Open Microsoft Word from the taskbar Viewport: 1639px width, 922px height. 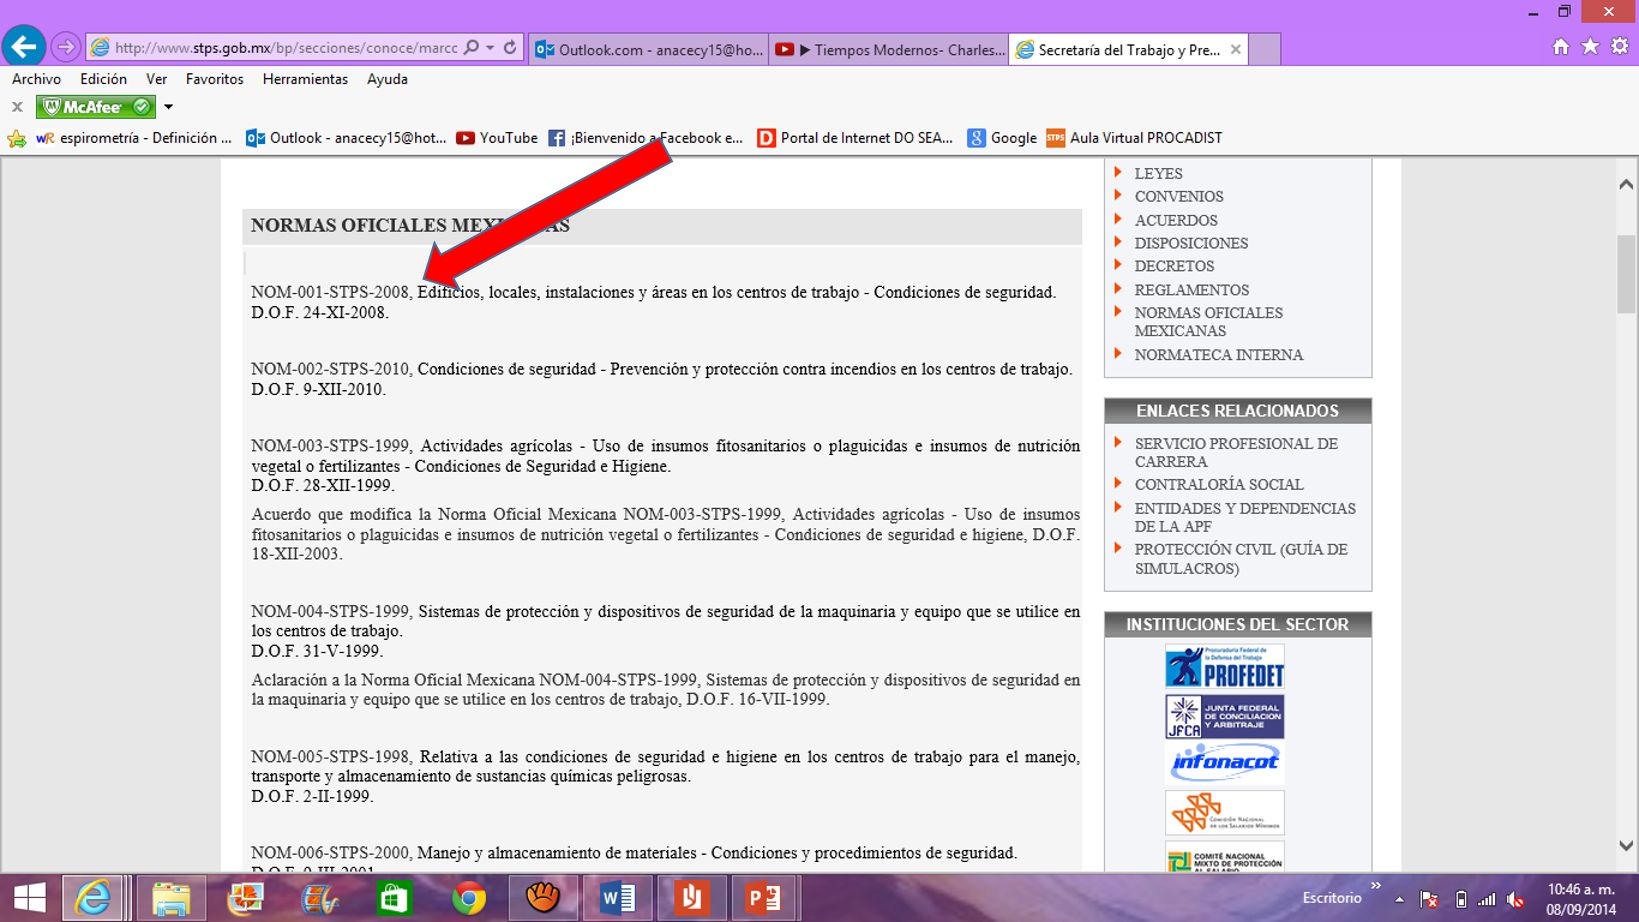click(617, 898)
